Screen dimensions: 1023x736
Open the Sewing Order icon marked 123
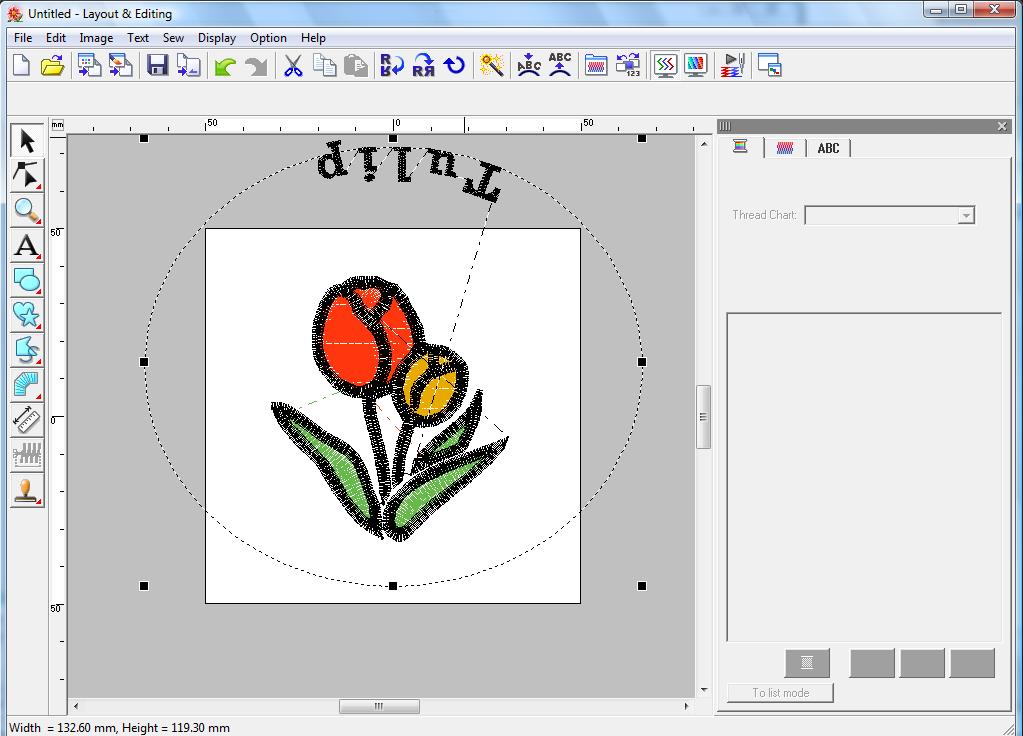tap(628, 65)
